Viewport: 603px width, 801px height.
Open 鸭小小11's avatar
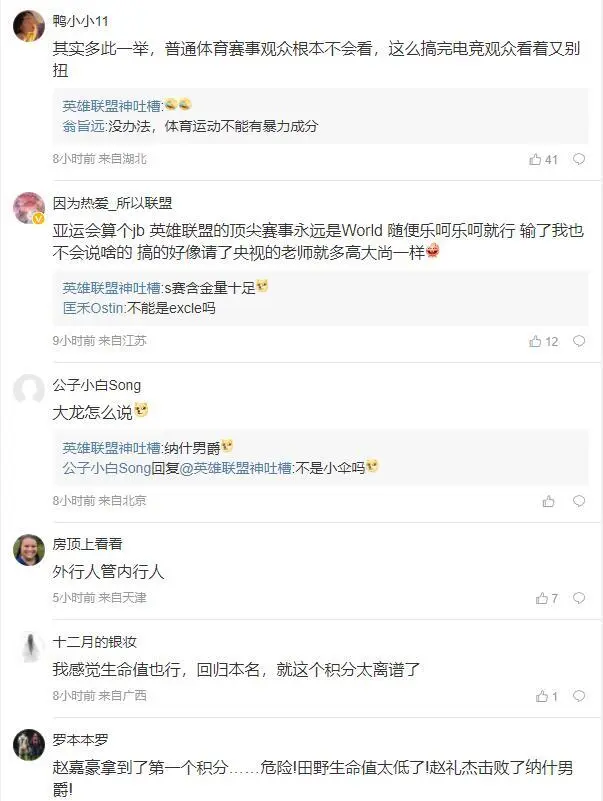click(28, 26)
